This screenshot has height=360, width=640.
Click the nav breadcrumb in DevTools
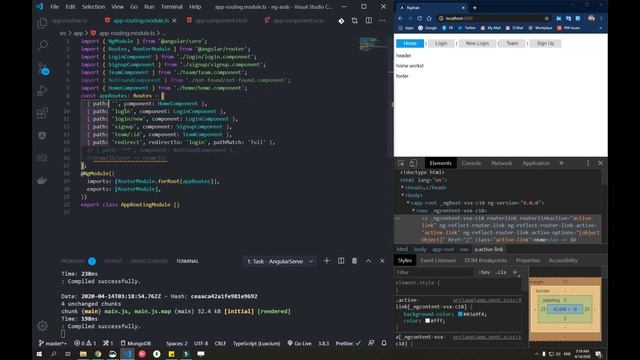point(464,249)
